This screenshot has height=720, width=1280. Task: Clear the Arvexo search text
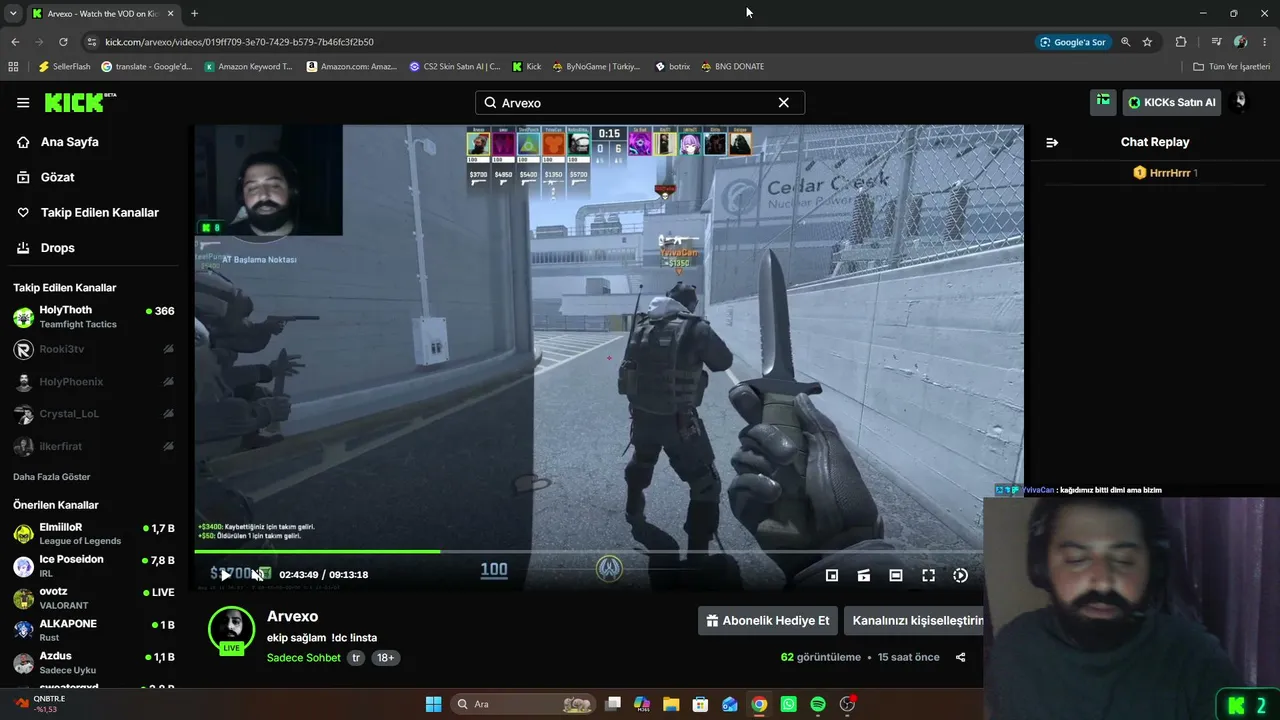tap(784, 103)
